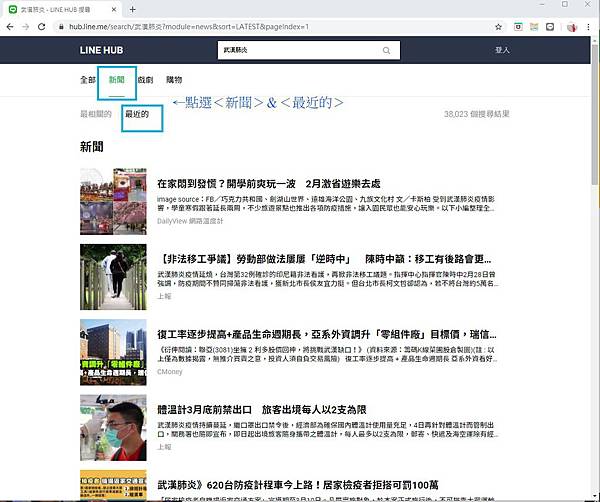Click the address bar URL
Screen dimensions: 600x502
coord(189,27)
